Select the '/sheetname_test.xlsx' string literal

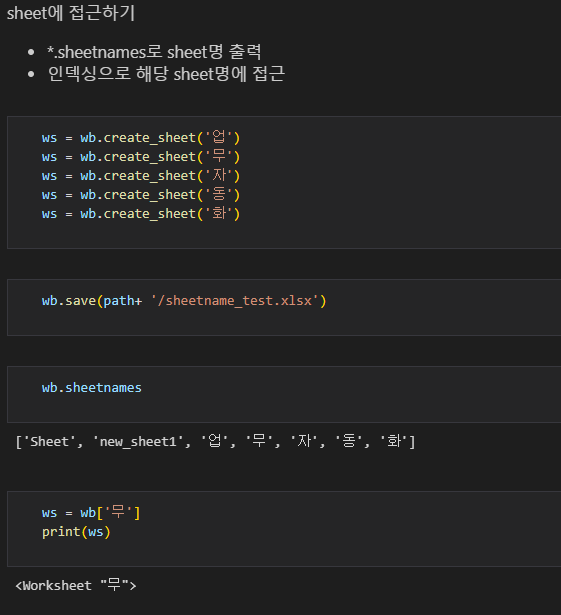click(x=235, y=301)
